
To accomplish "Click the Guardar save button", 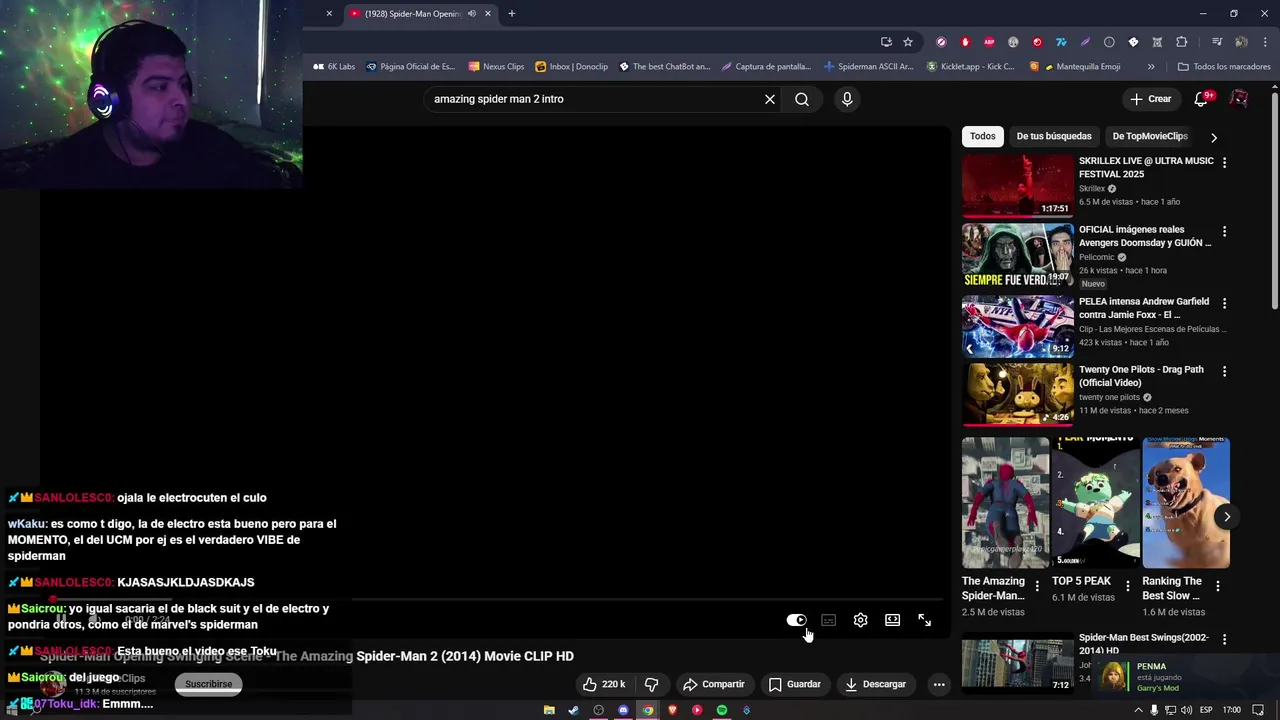I will coord(794,684).
